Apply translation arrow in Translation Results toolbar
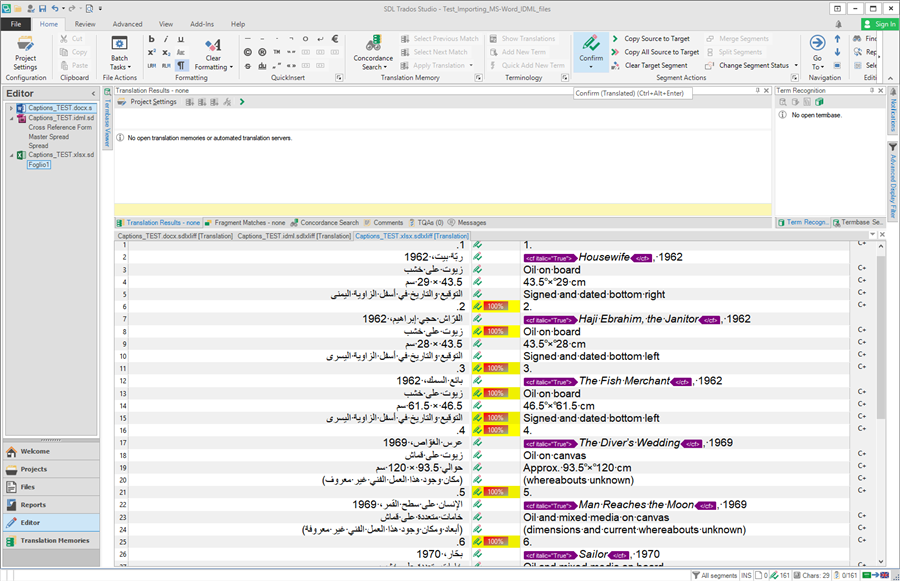The width and height of the screenshot is (900, 581). coord(242,102)
